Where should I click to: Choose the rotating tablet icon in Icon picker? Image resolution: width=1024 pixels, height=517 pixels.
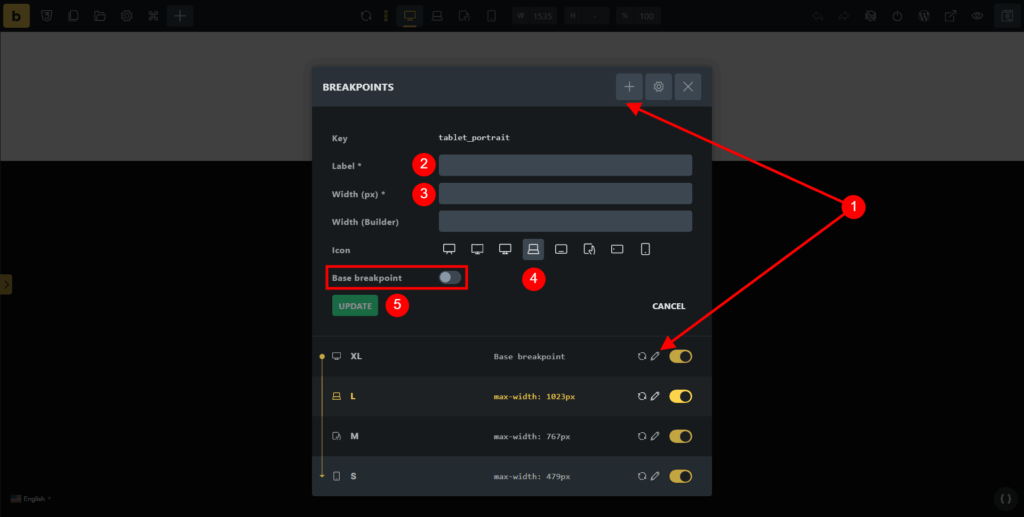[589, 249]
